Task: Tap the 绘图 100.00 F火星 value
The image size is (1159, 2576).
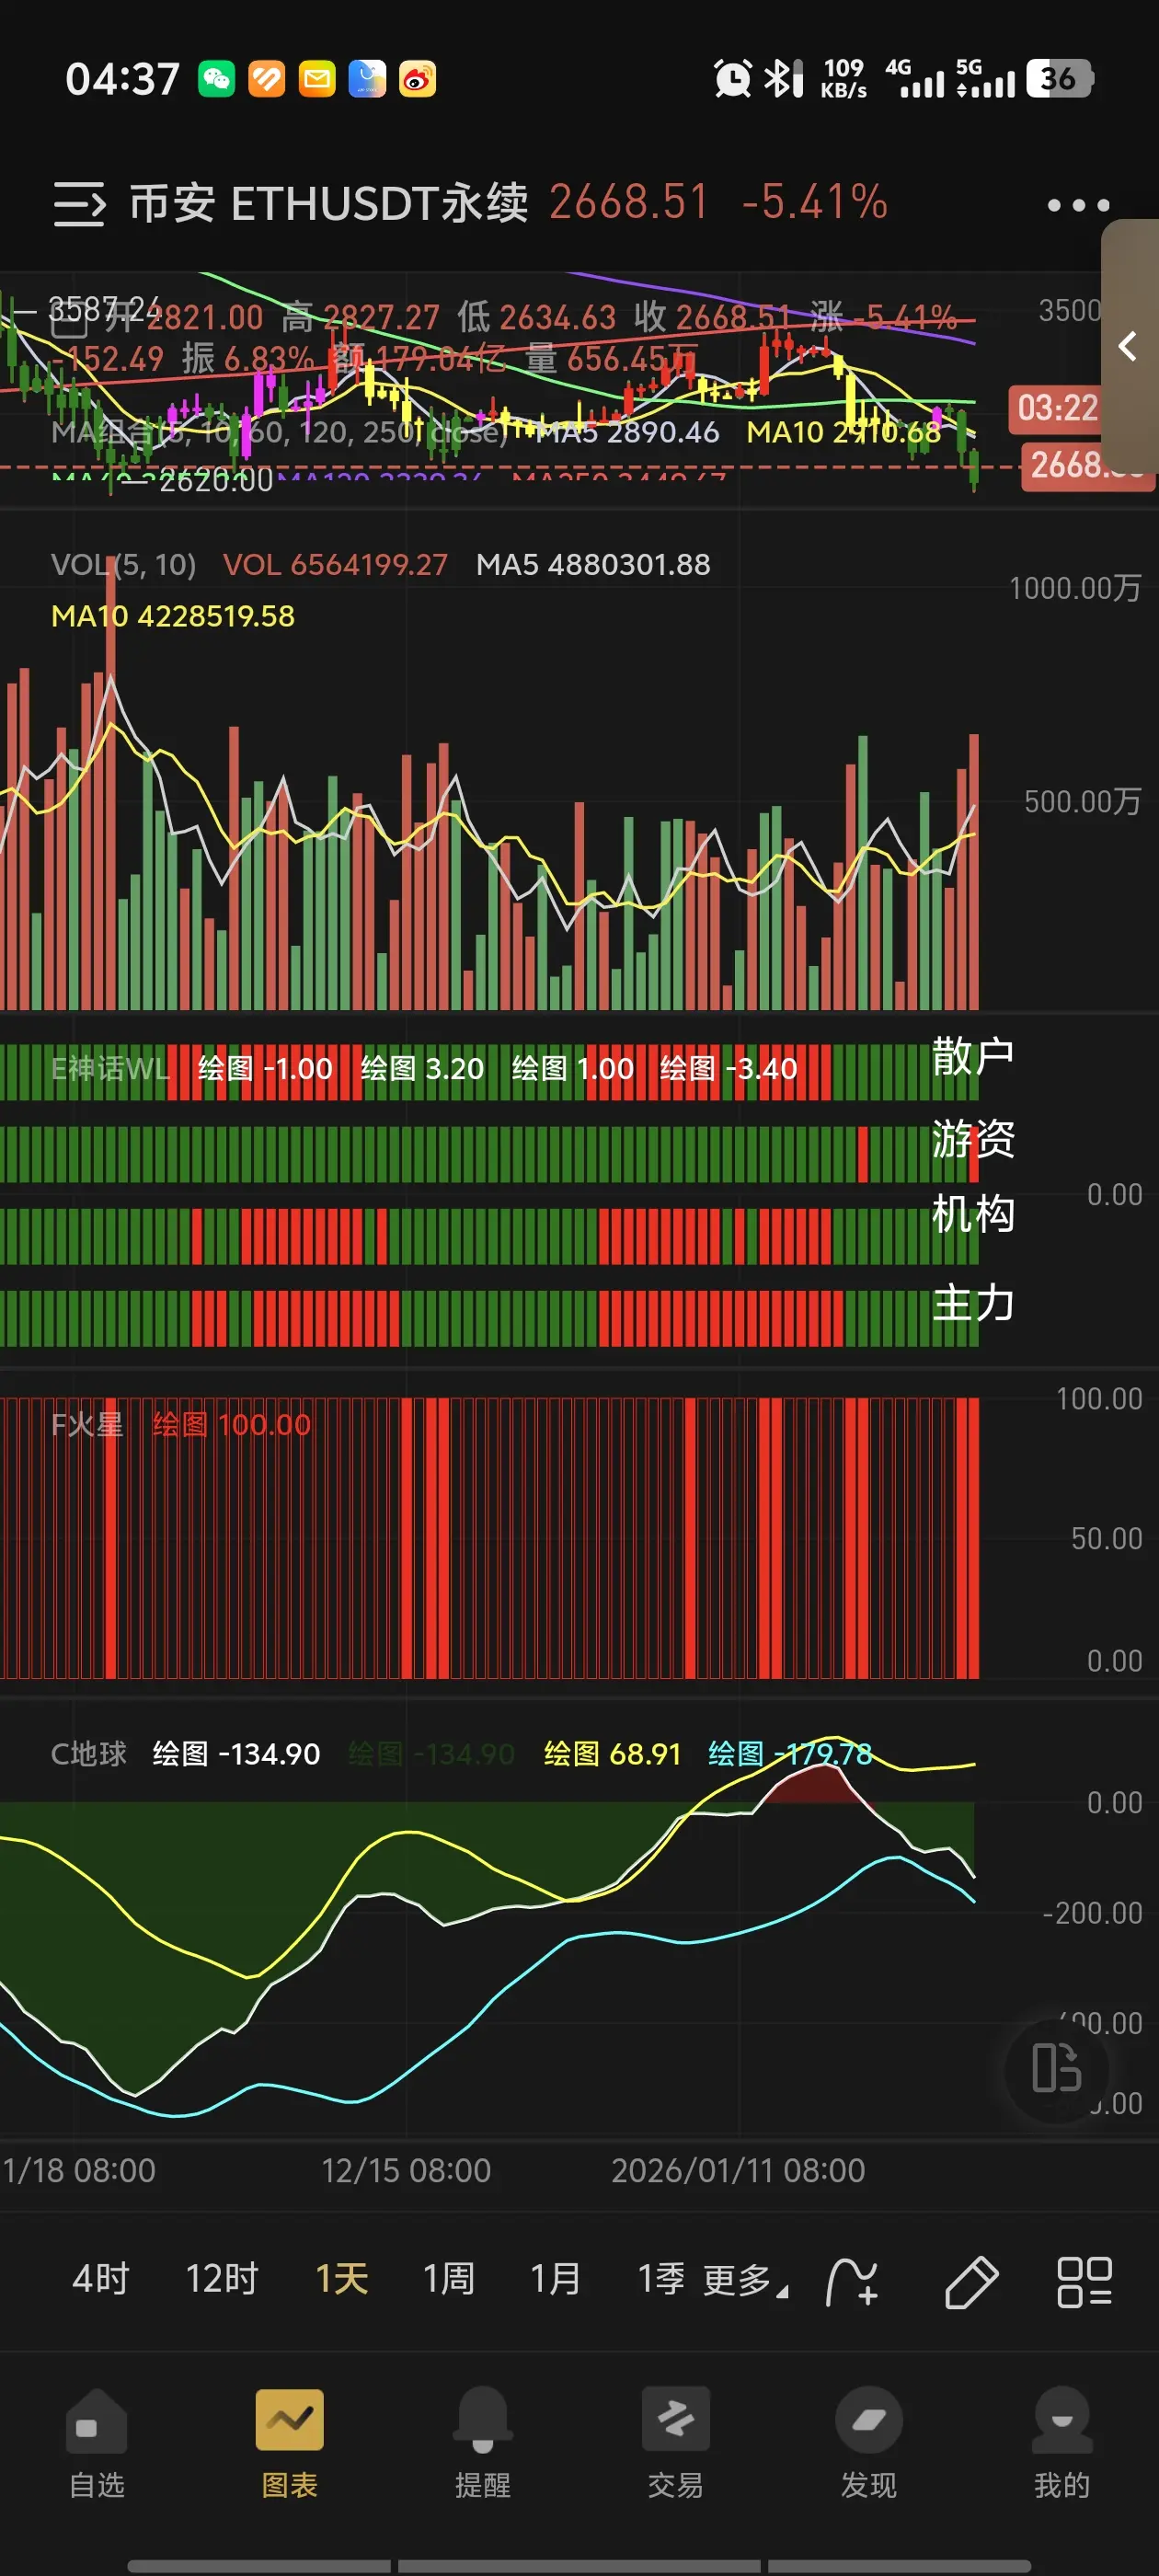Action: (x=232, y=1425)
